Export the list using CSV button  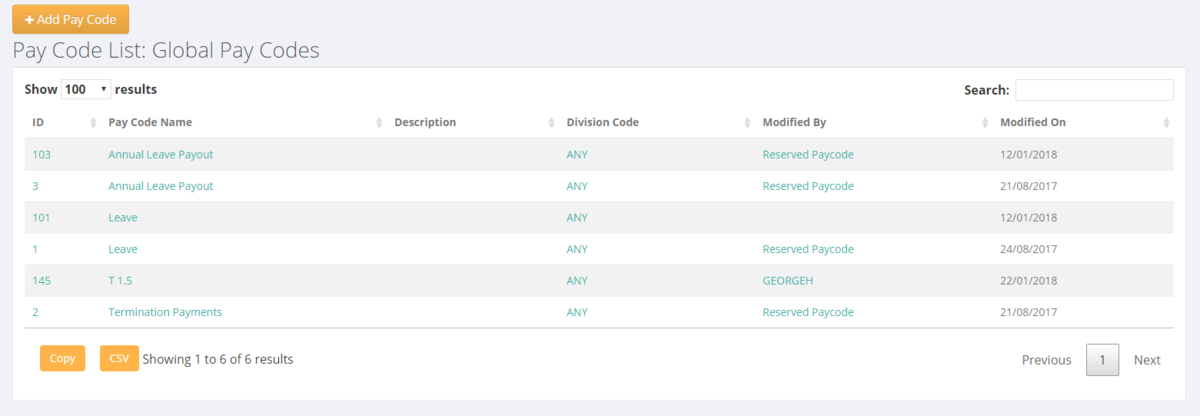coord(119,359)
